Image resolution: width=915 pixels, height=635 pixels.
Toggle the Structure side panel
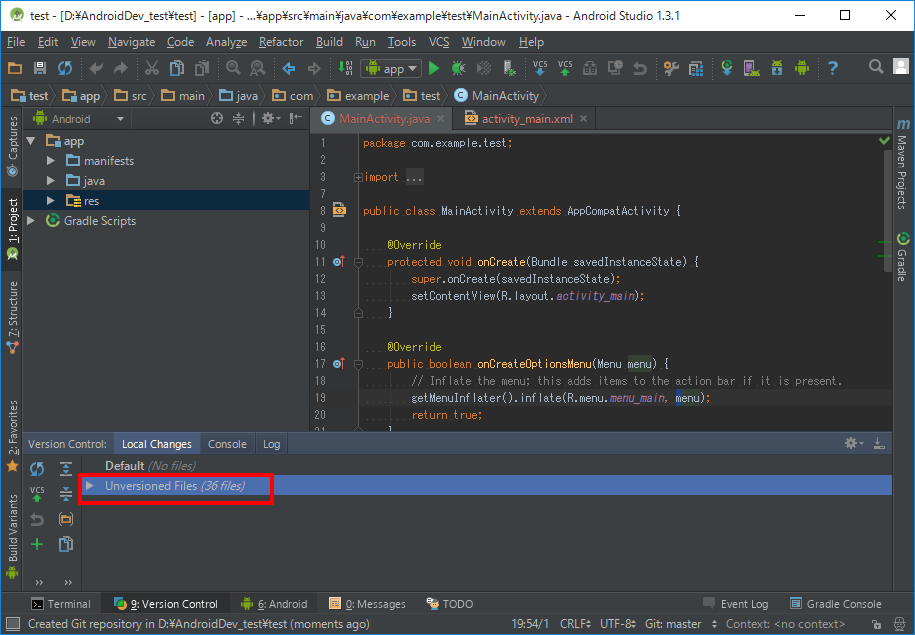tap(12, 318)
